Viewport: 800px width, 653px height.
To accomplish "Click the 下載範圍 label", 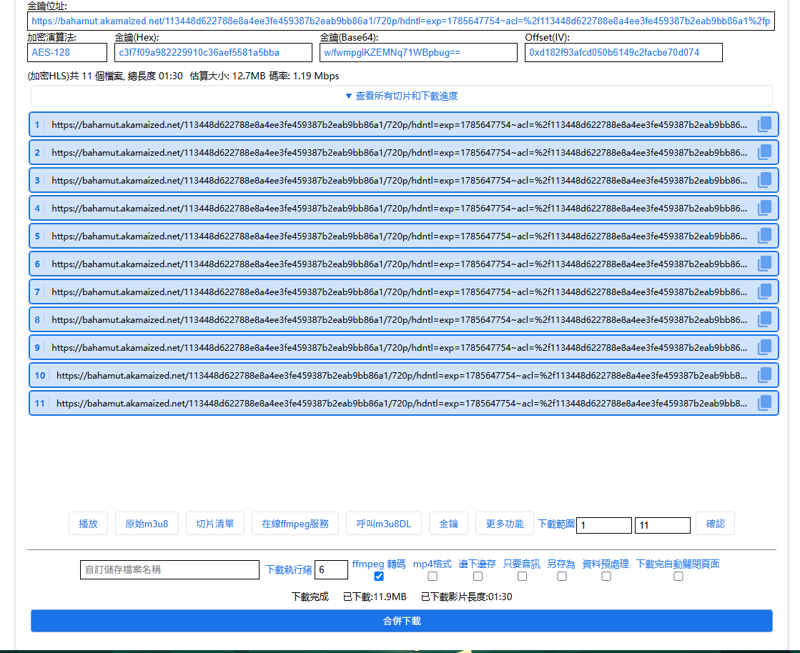I will tap(556, 523).
